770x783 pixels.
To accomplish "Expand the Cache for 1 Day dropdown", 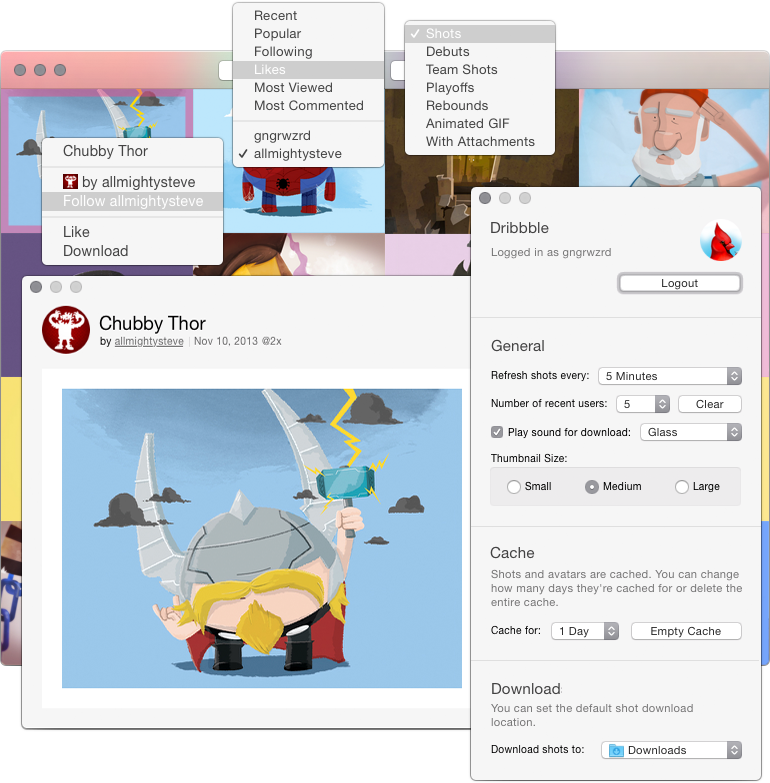I will point(585,631).
